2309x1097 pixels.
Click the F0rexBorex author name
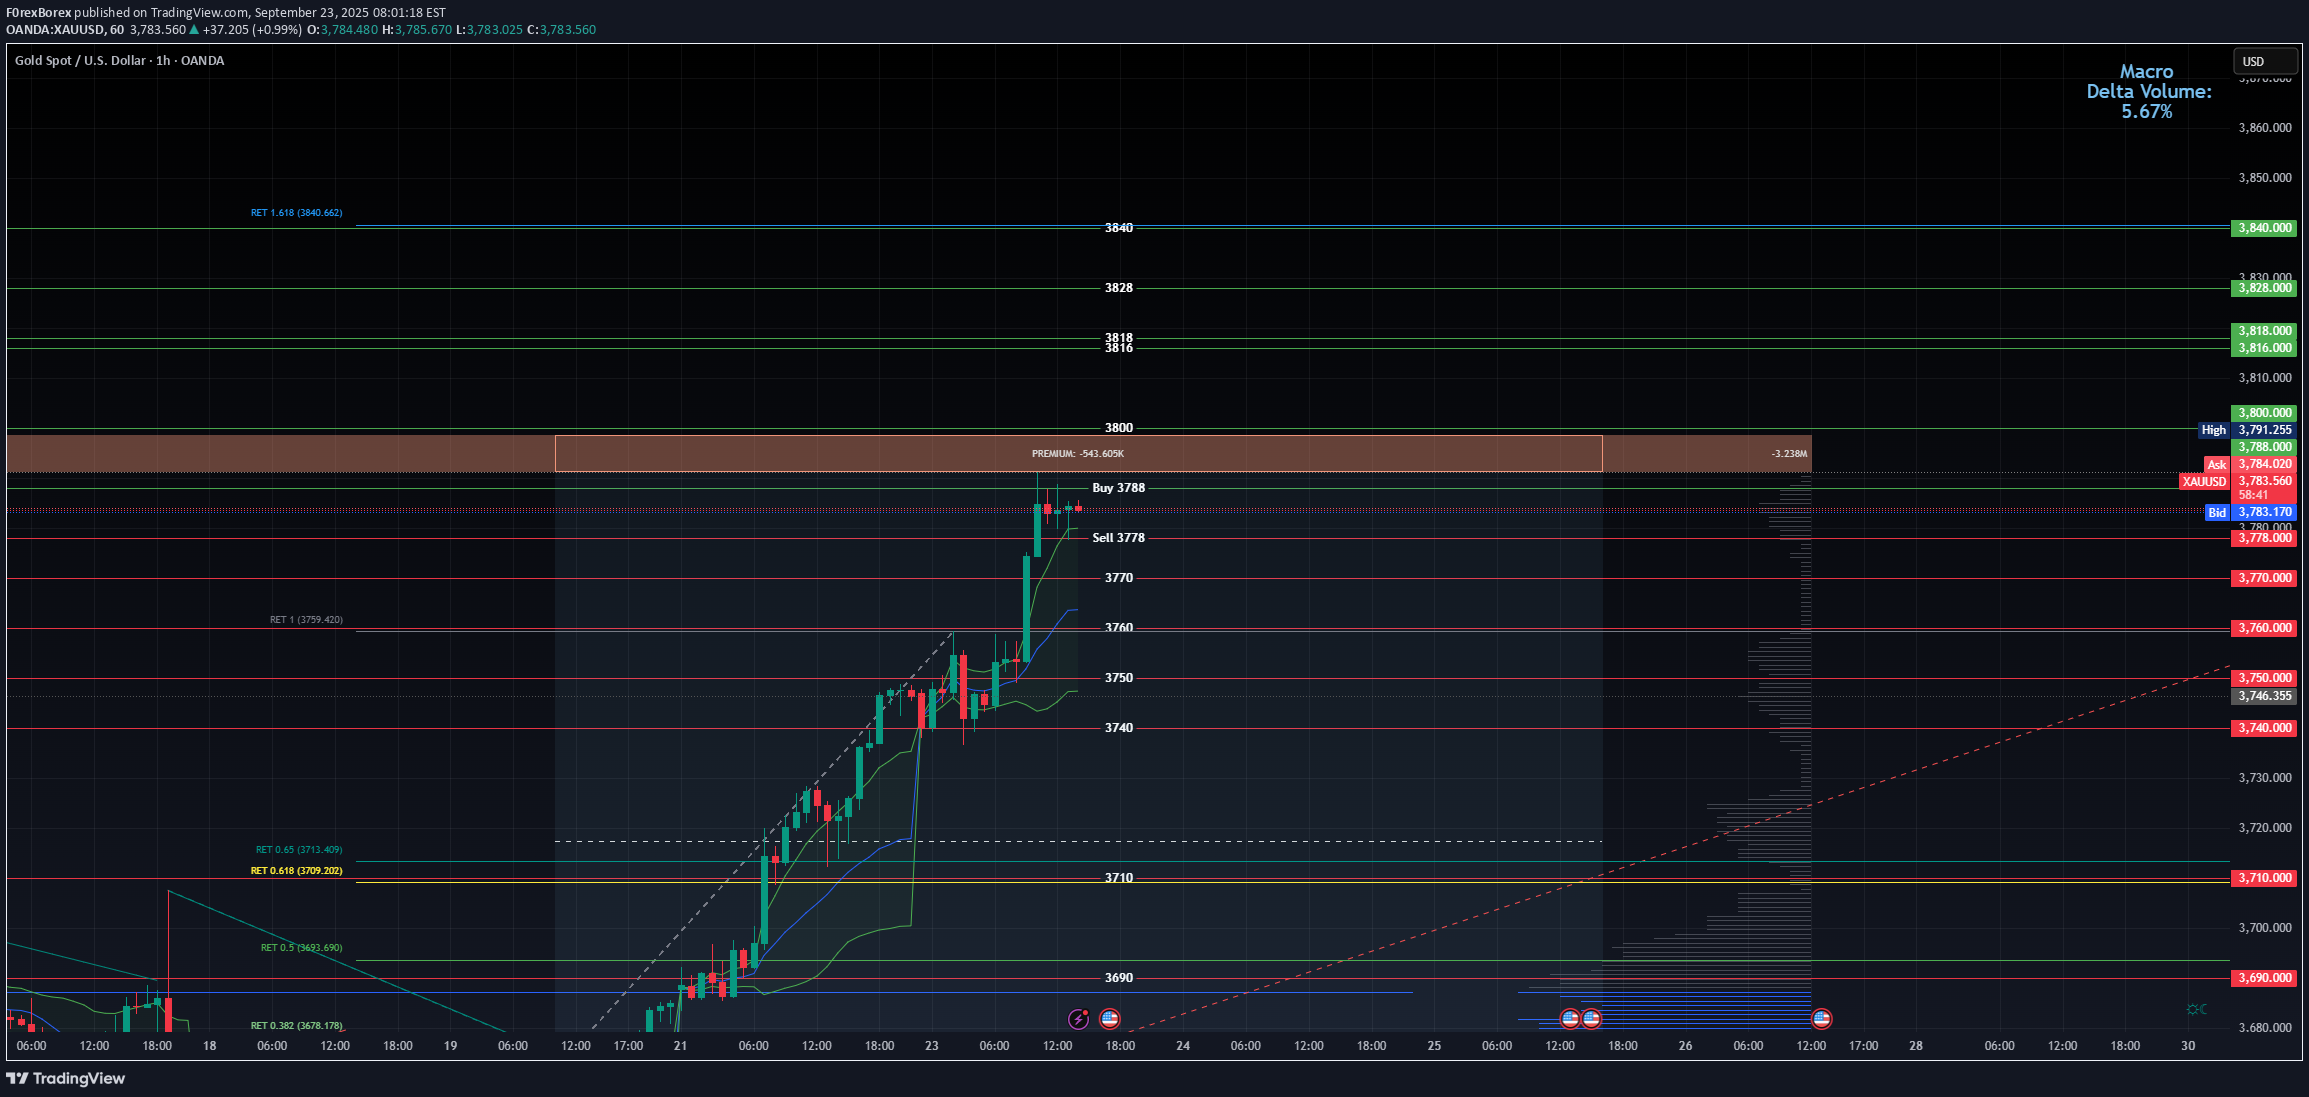click(x=38, y=12)
